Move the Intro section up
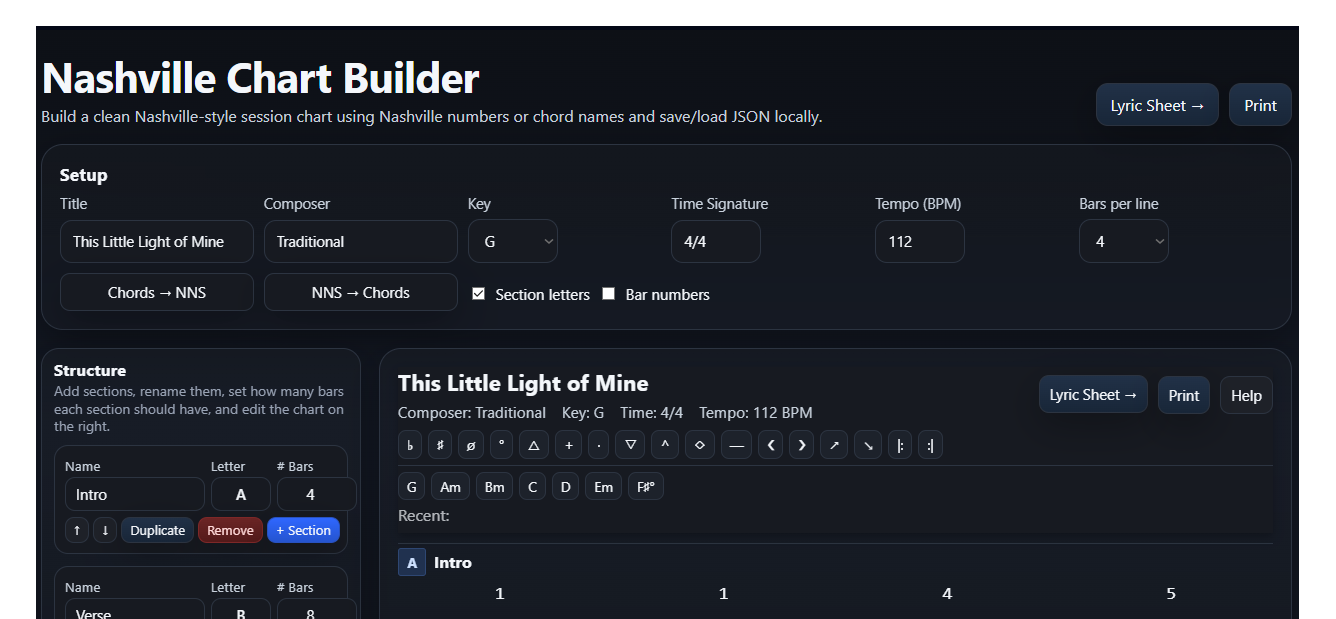This screenshot has width=1336, height=619. 77,530
